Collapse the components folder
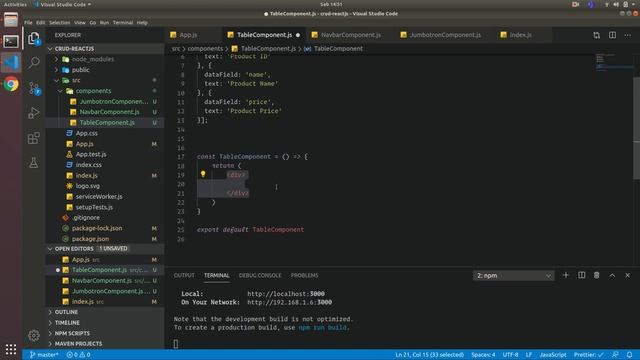Screen dimensions: 640x360 [x=93, y=91]
